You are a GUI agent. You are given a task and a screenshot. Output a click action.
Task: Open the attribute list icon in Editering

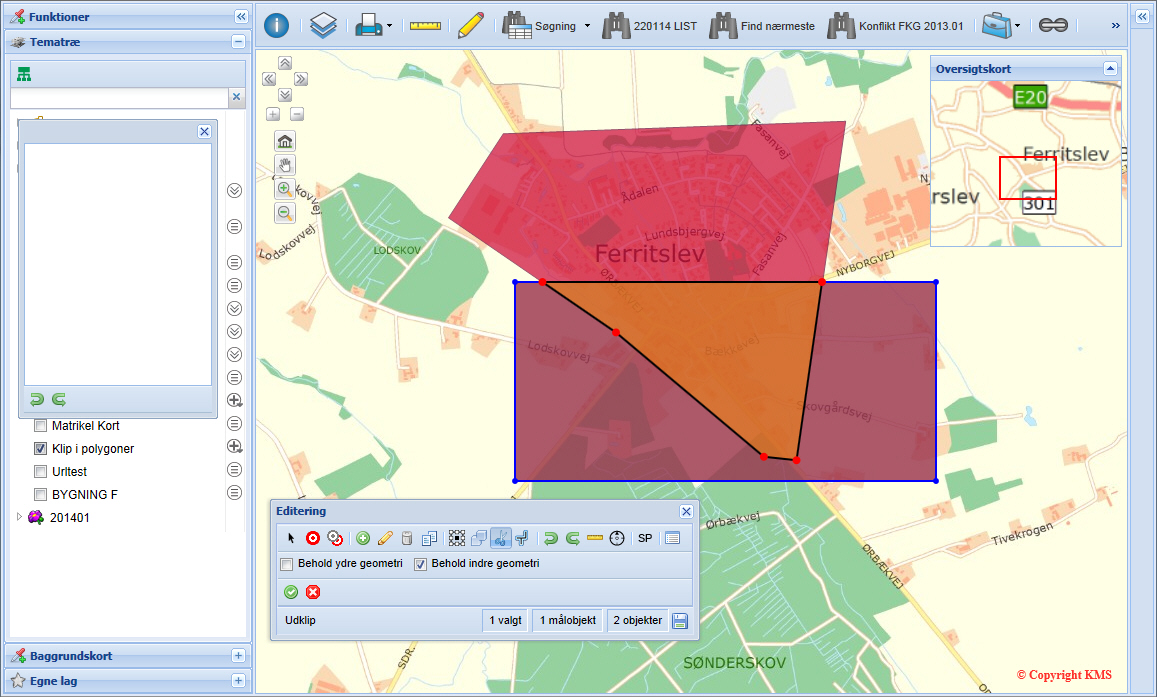pos(672,538)
